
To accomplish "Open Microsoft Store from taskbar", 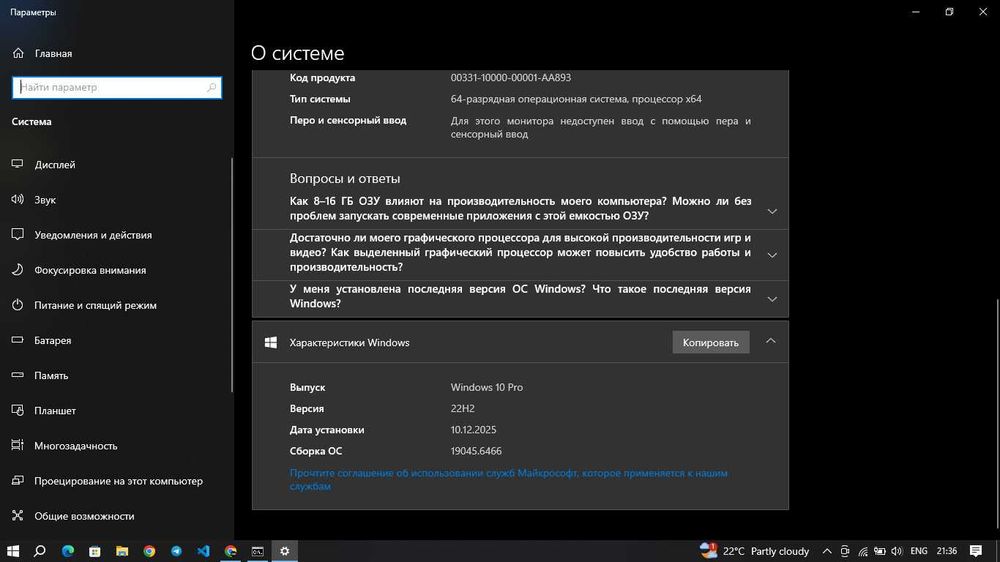I will coord(94,551).
